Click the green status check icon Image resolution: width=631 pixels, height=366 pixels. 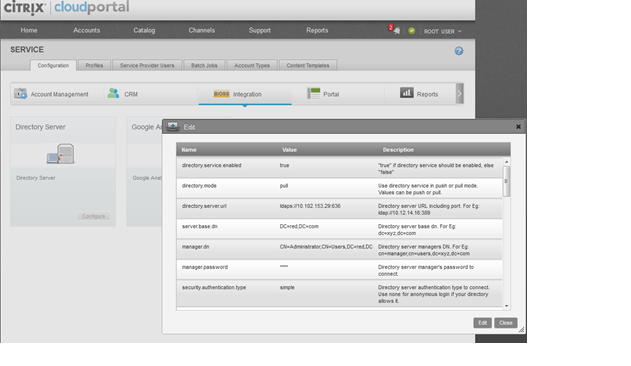pyautogui.click(x=411, y=31)
